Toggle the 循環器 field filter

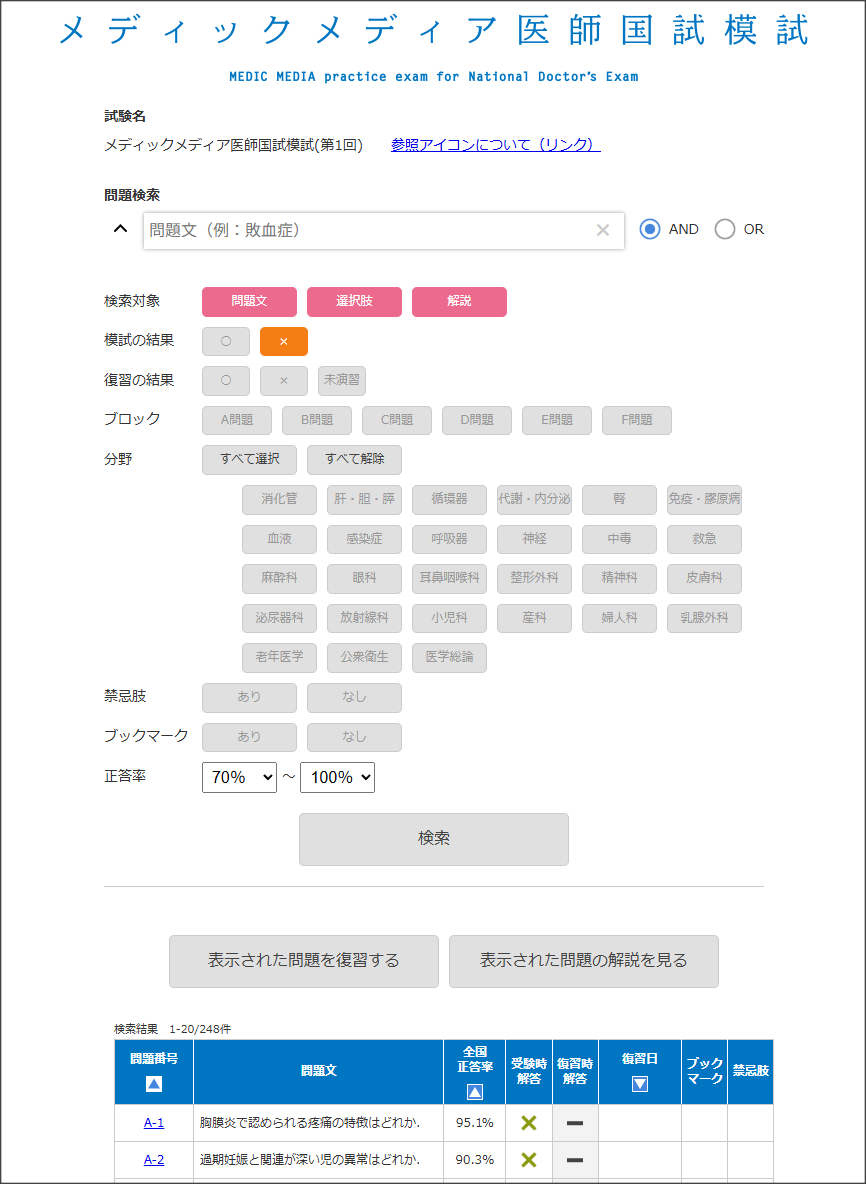pos(449,500)
